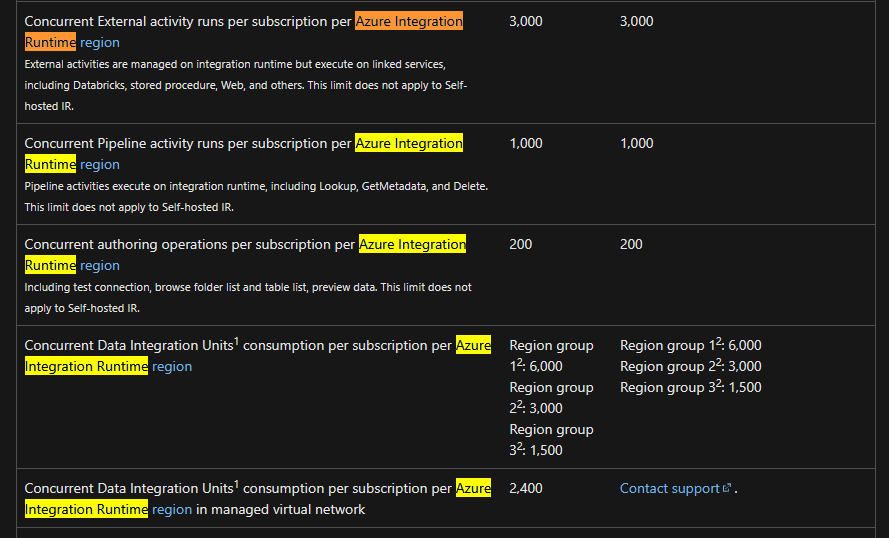Click the orange-highlighted 'Azure Integration' text
This screenshot has width=889, height=538.
coord(409,22)
